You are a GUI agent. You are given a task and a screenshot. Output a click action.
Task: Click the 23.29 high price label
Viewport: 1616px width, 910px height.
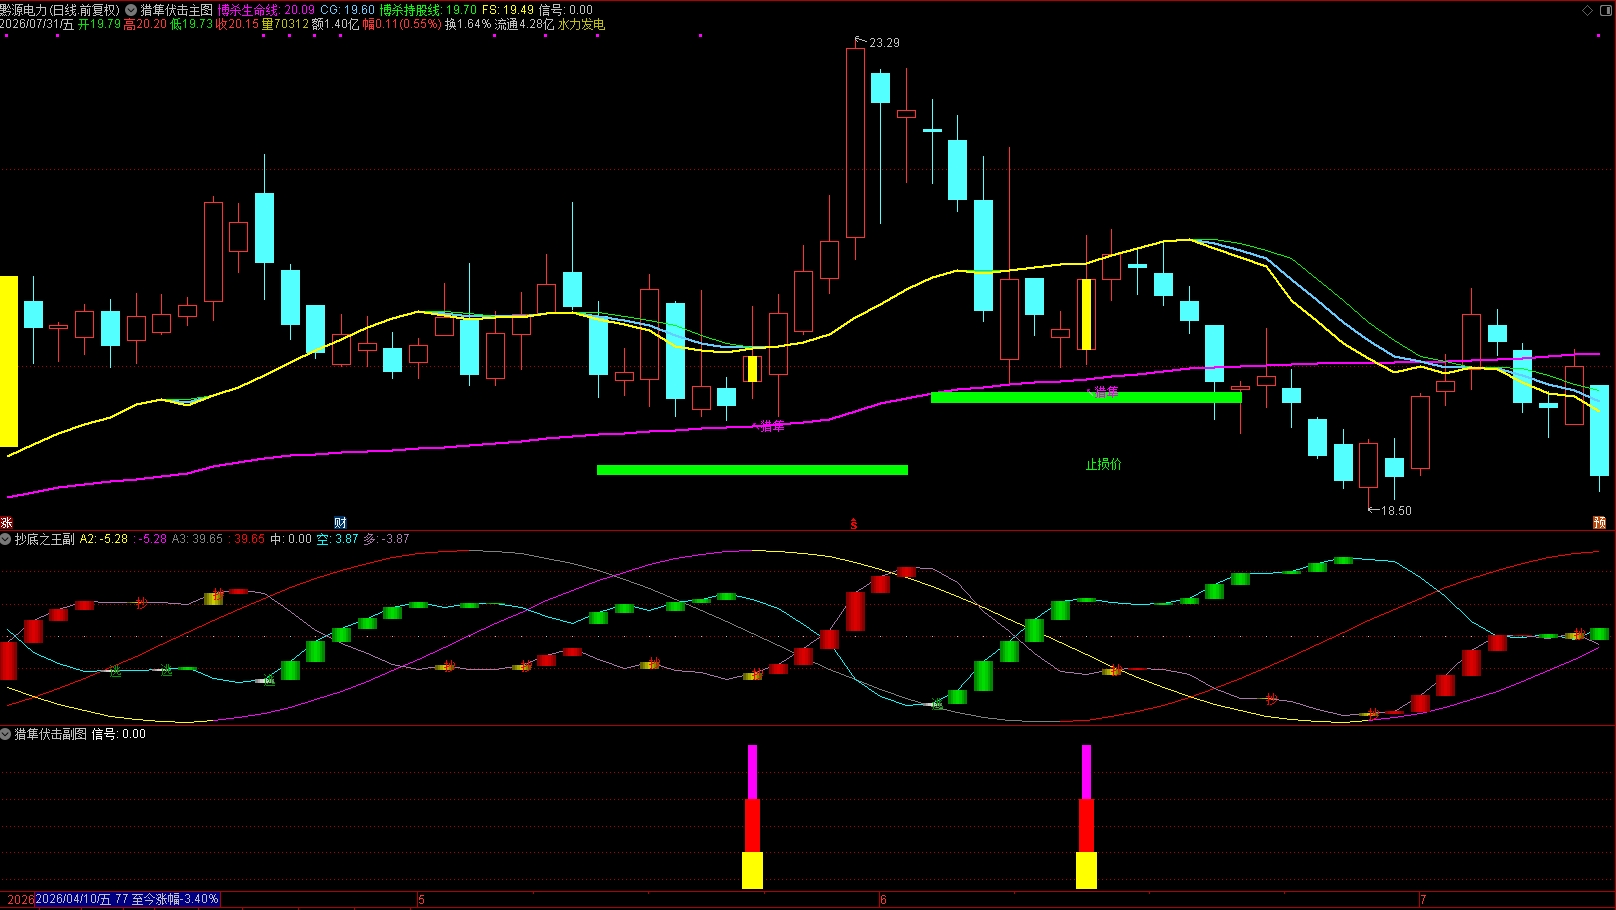[884, 43]
